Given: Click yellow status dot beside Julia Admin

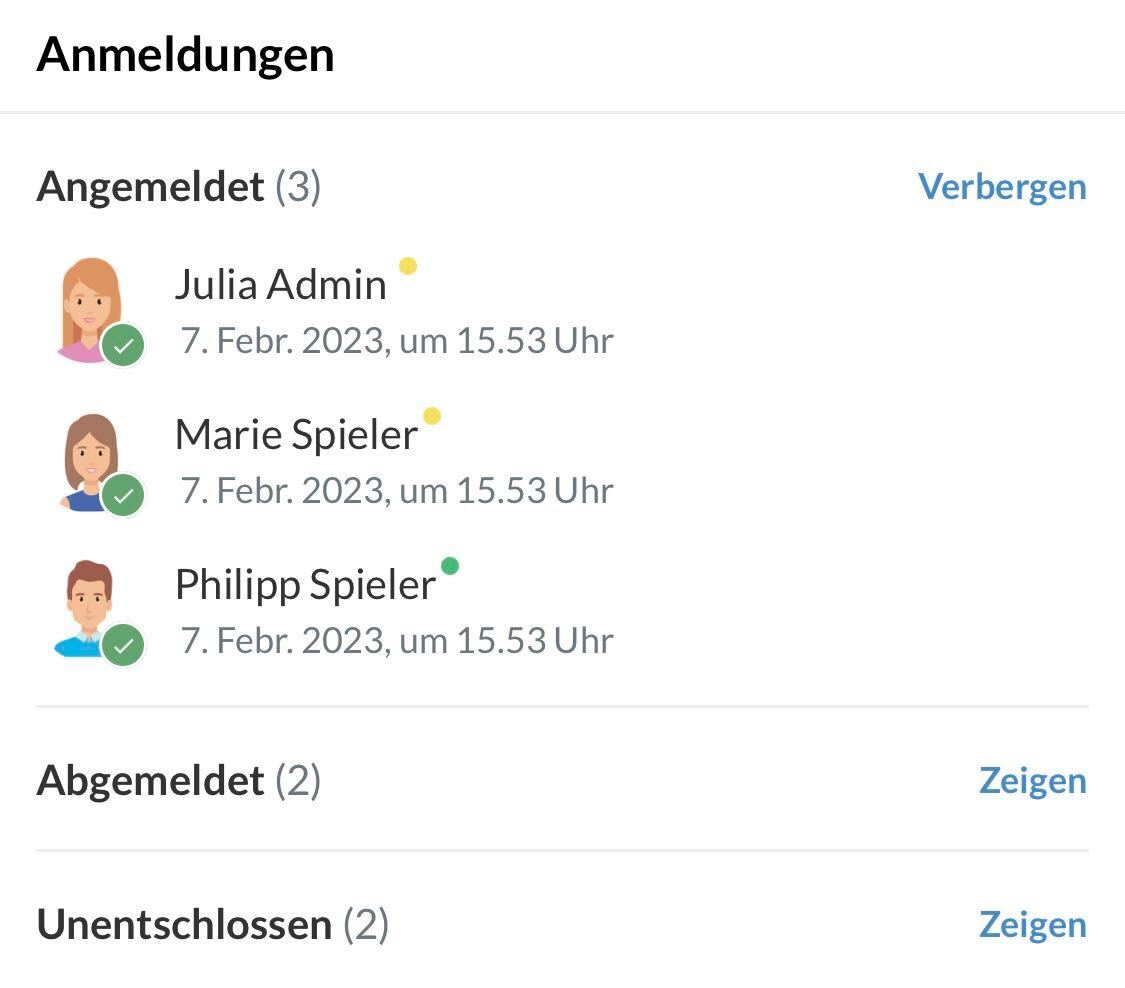Looking at the screenshot, I should (408, 266).
